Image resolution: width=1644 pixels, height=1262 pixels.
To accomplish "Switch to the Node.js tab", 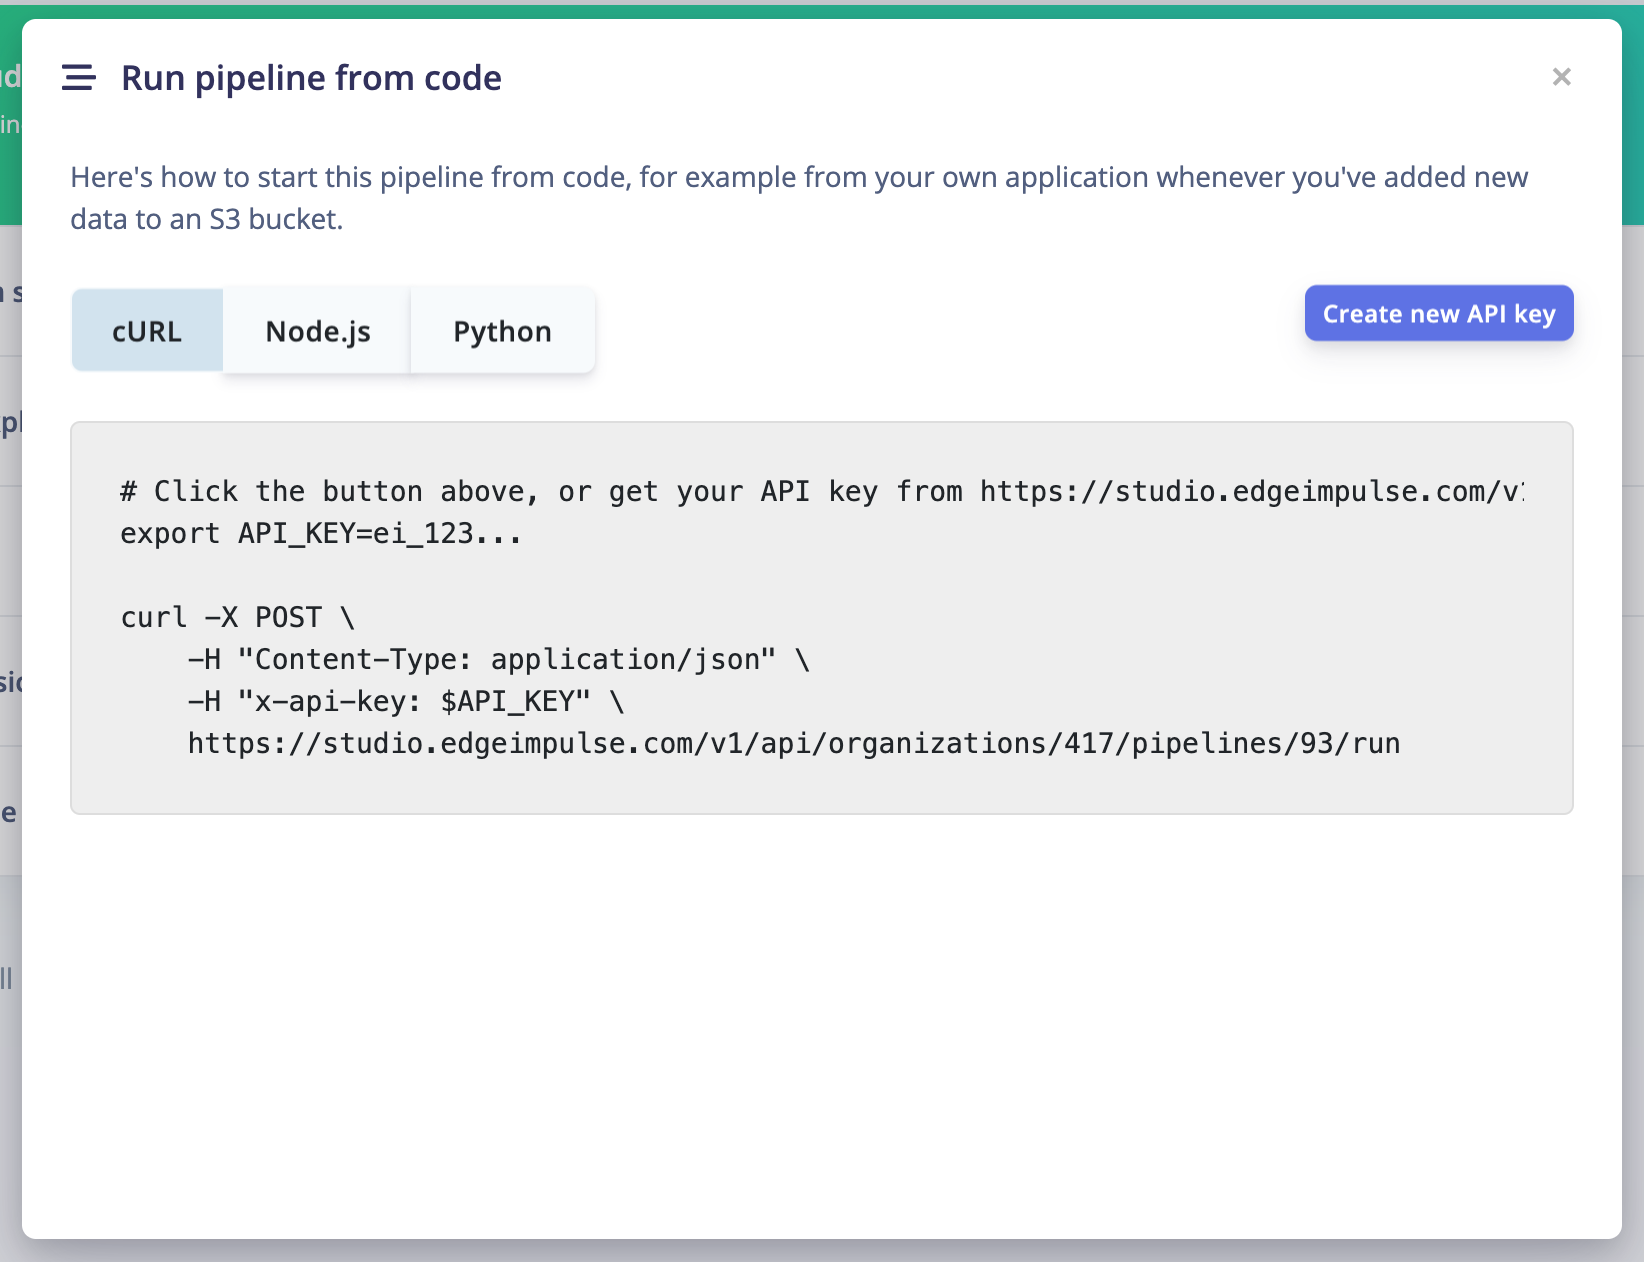I will [x=318, y=331].
